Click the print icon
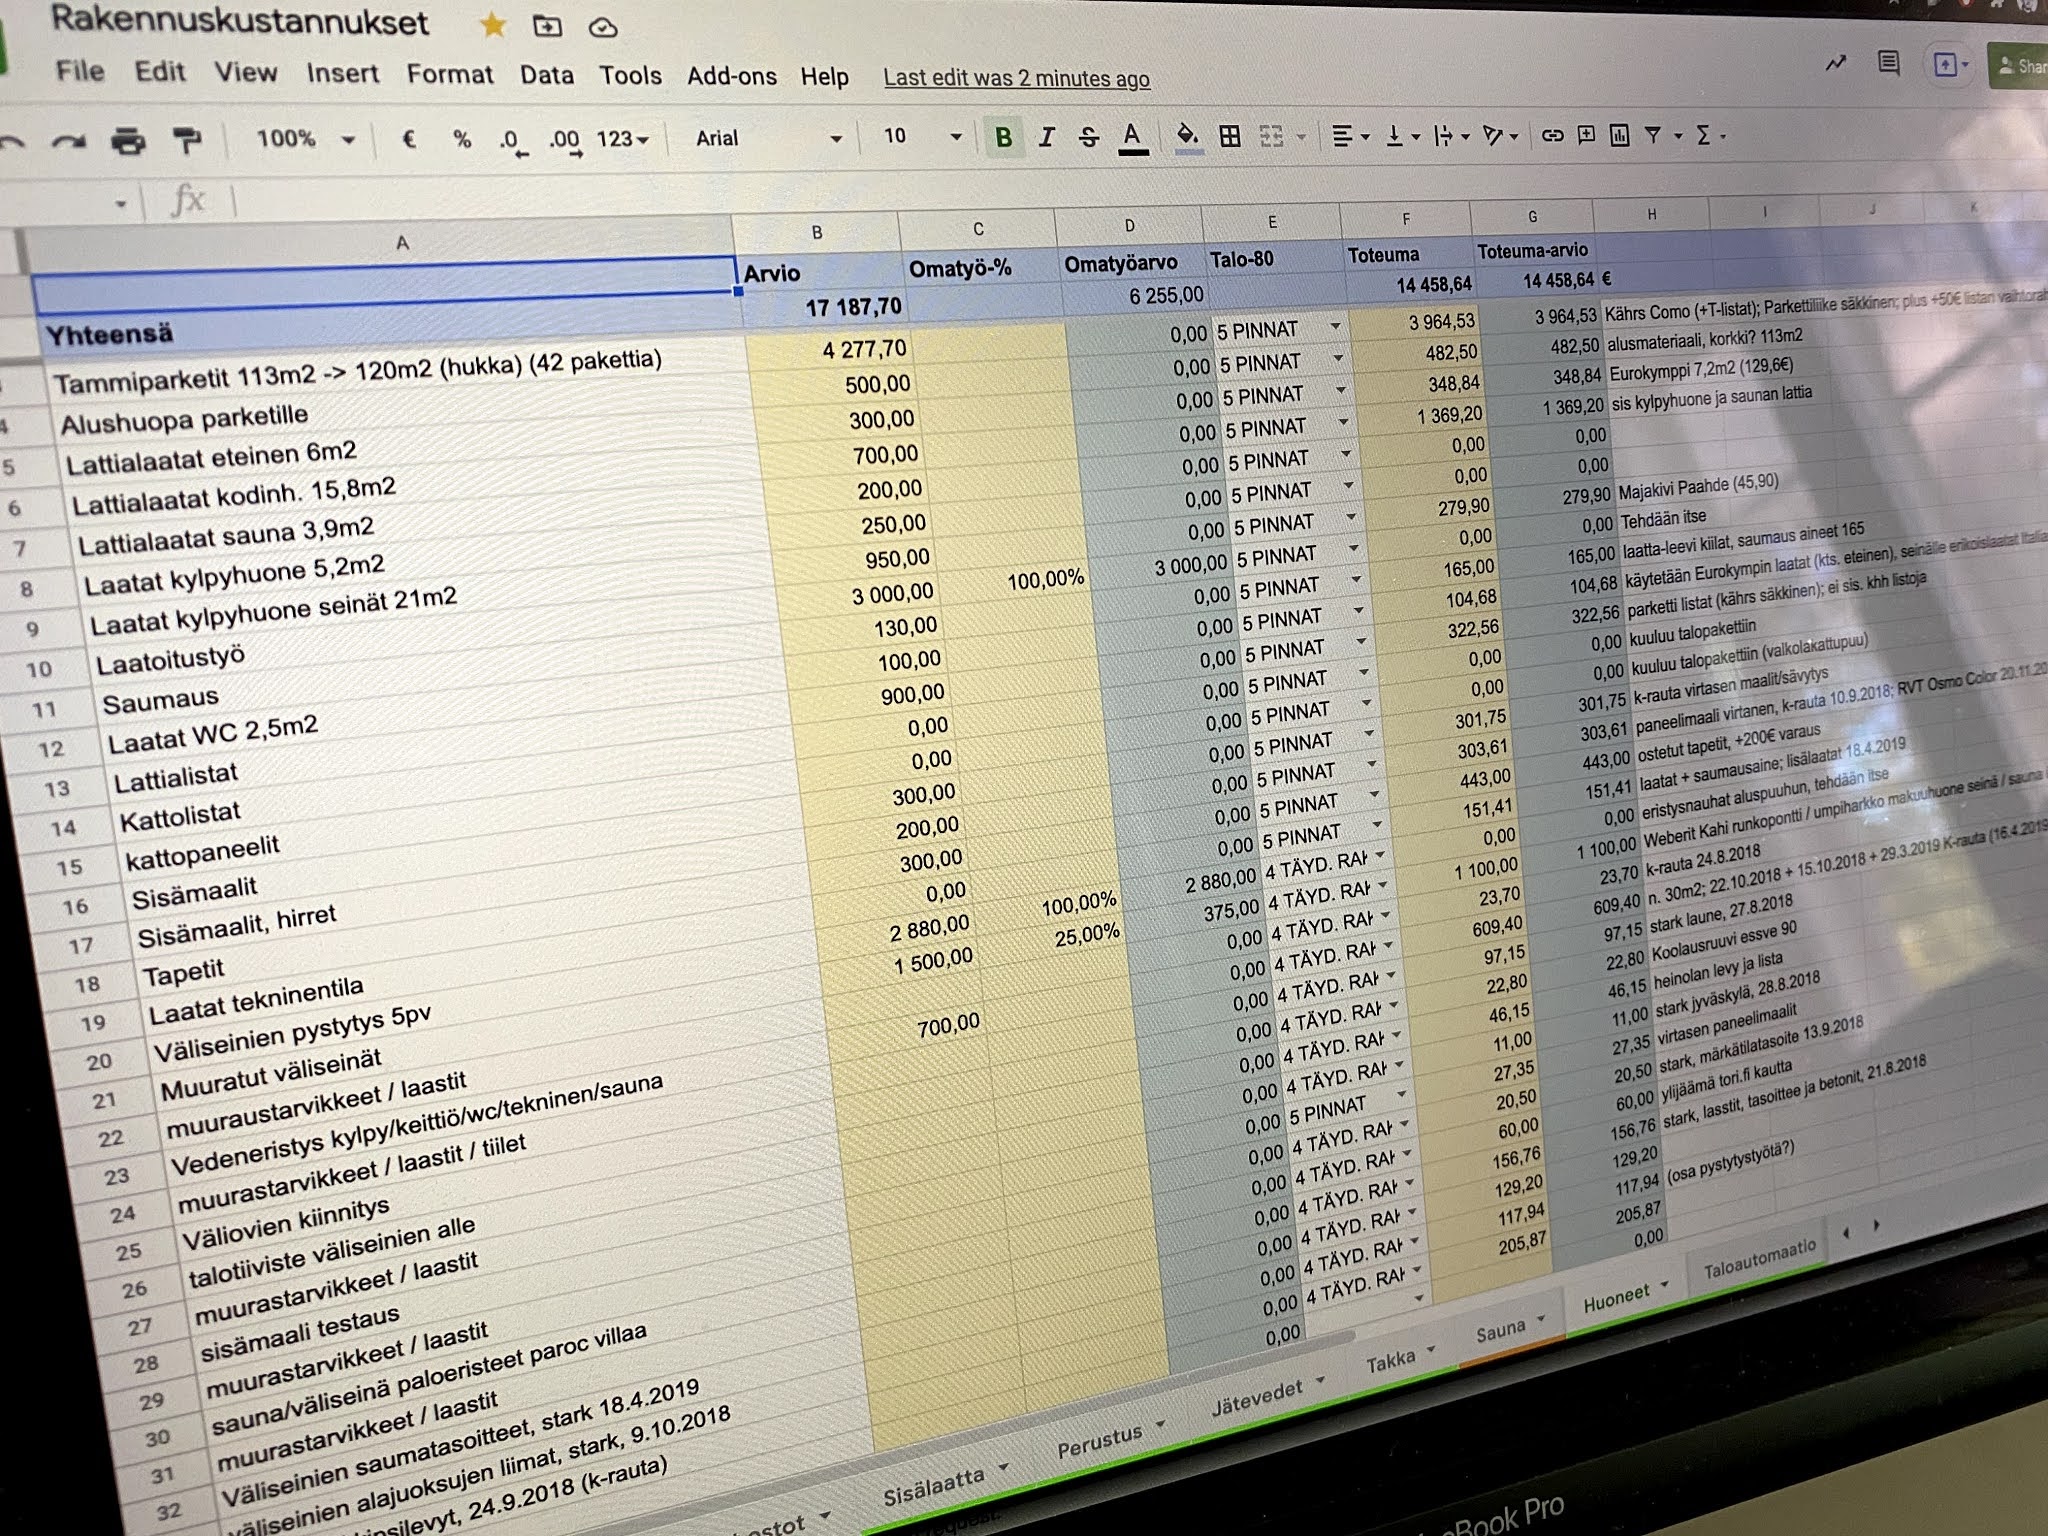Image resolution: width=2048 pixels, height=1536 pixels. (x=128, y=141)
